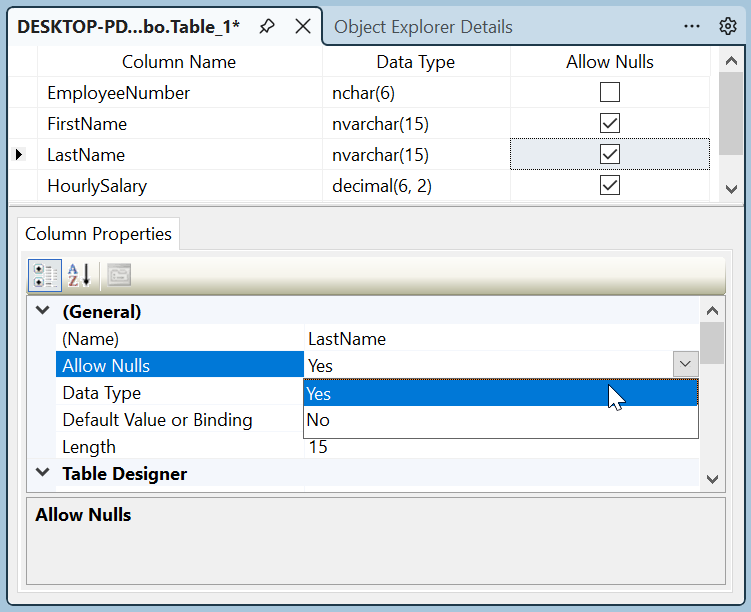751x612 pixels.
Task: Edit the LastName name value field
Action: (x=501, y=339)
